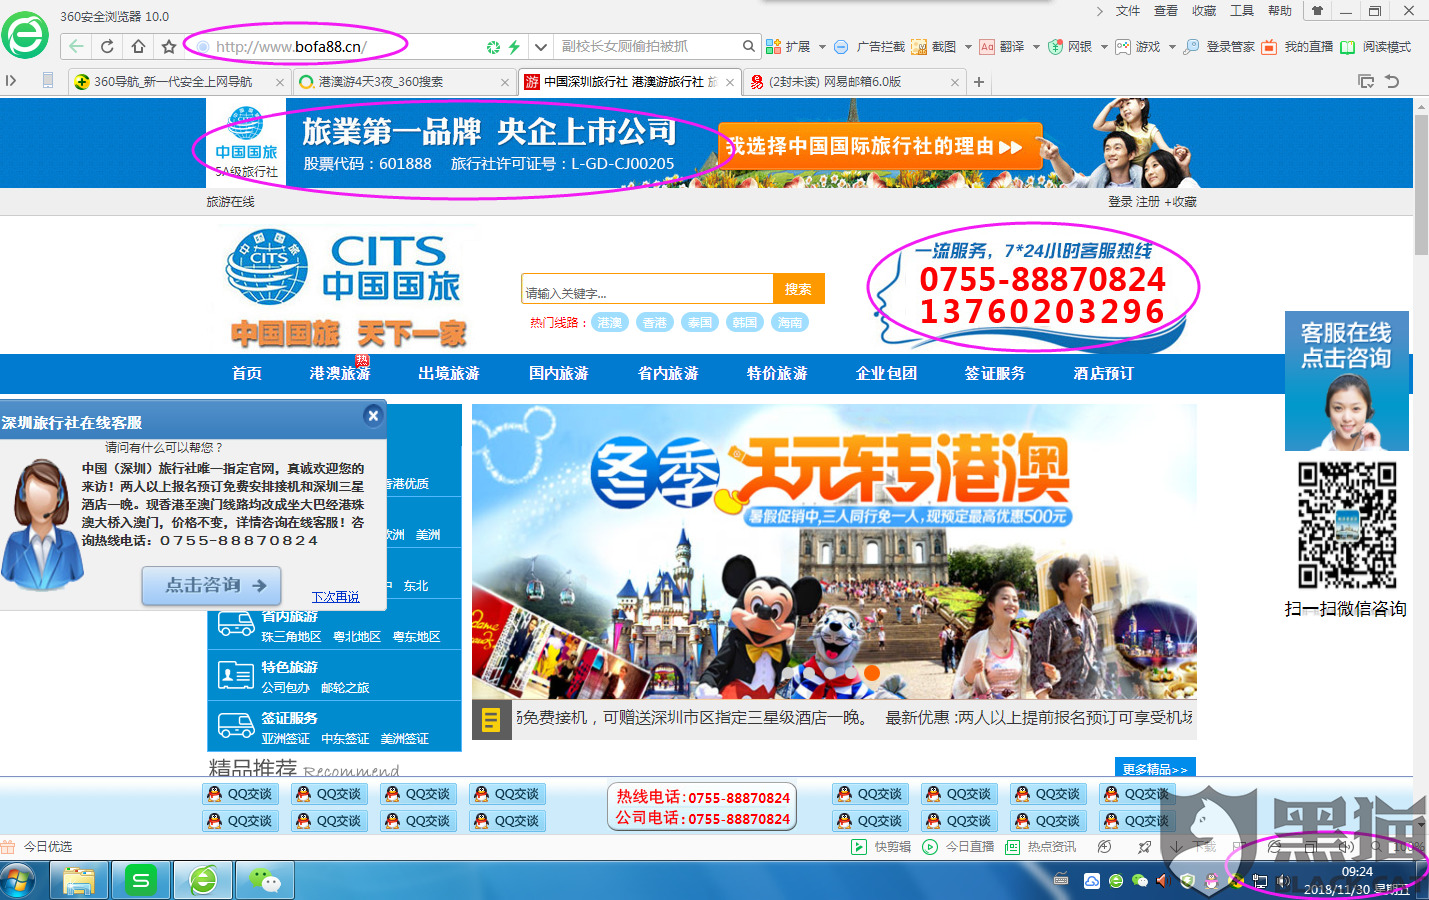
Task: Click the browser address bar URL
Action: [x=291, y=47]
